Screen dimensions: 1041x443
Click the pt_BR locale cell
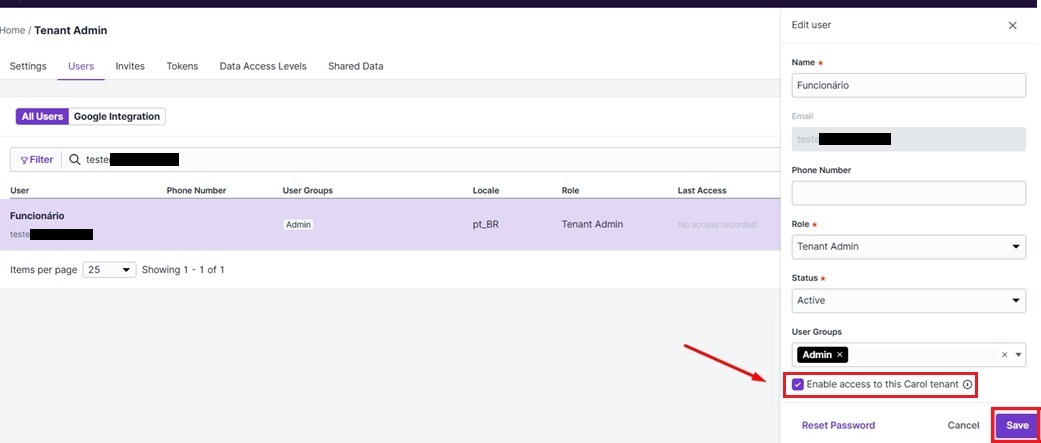point(485,224)
